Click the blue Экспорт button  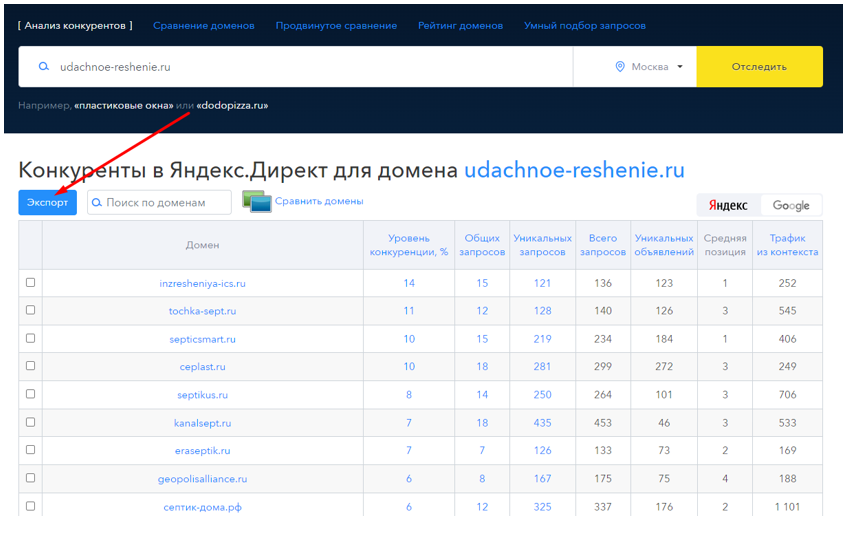click(x=47, y=202)
